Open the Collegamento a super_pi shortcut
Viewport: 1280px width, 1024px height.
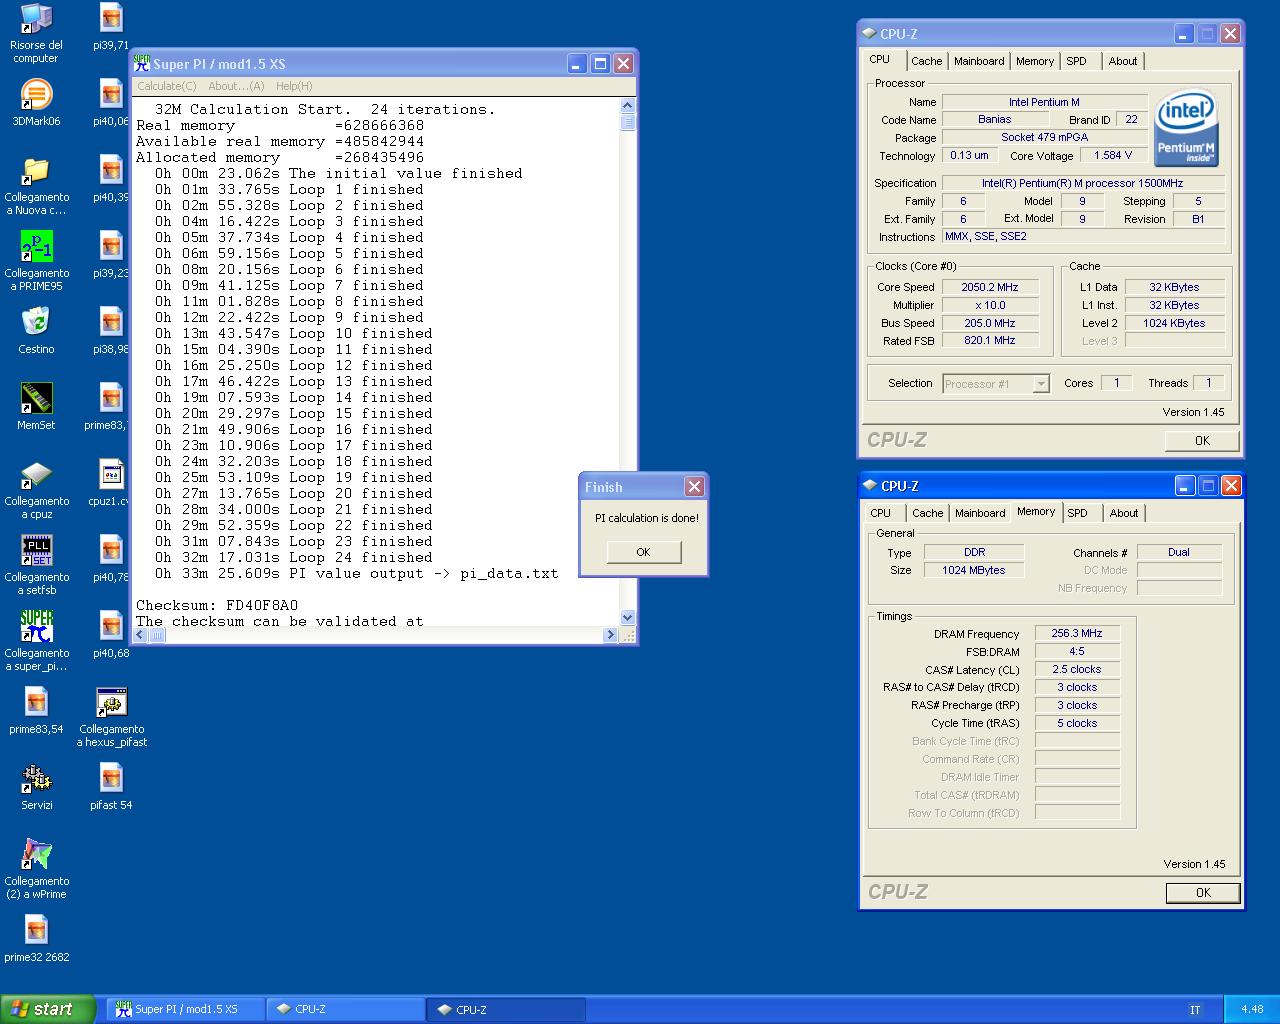36,642
